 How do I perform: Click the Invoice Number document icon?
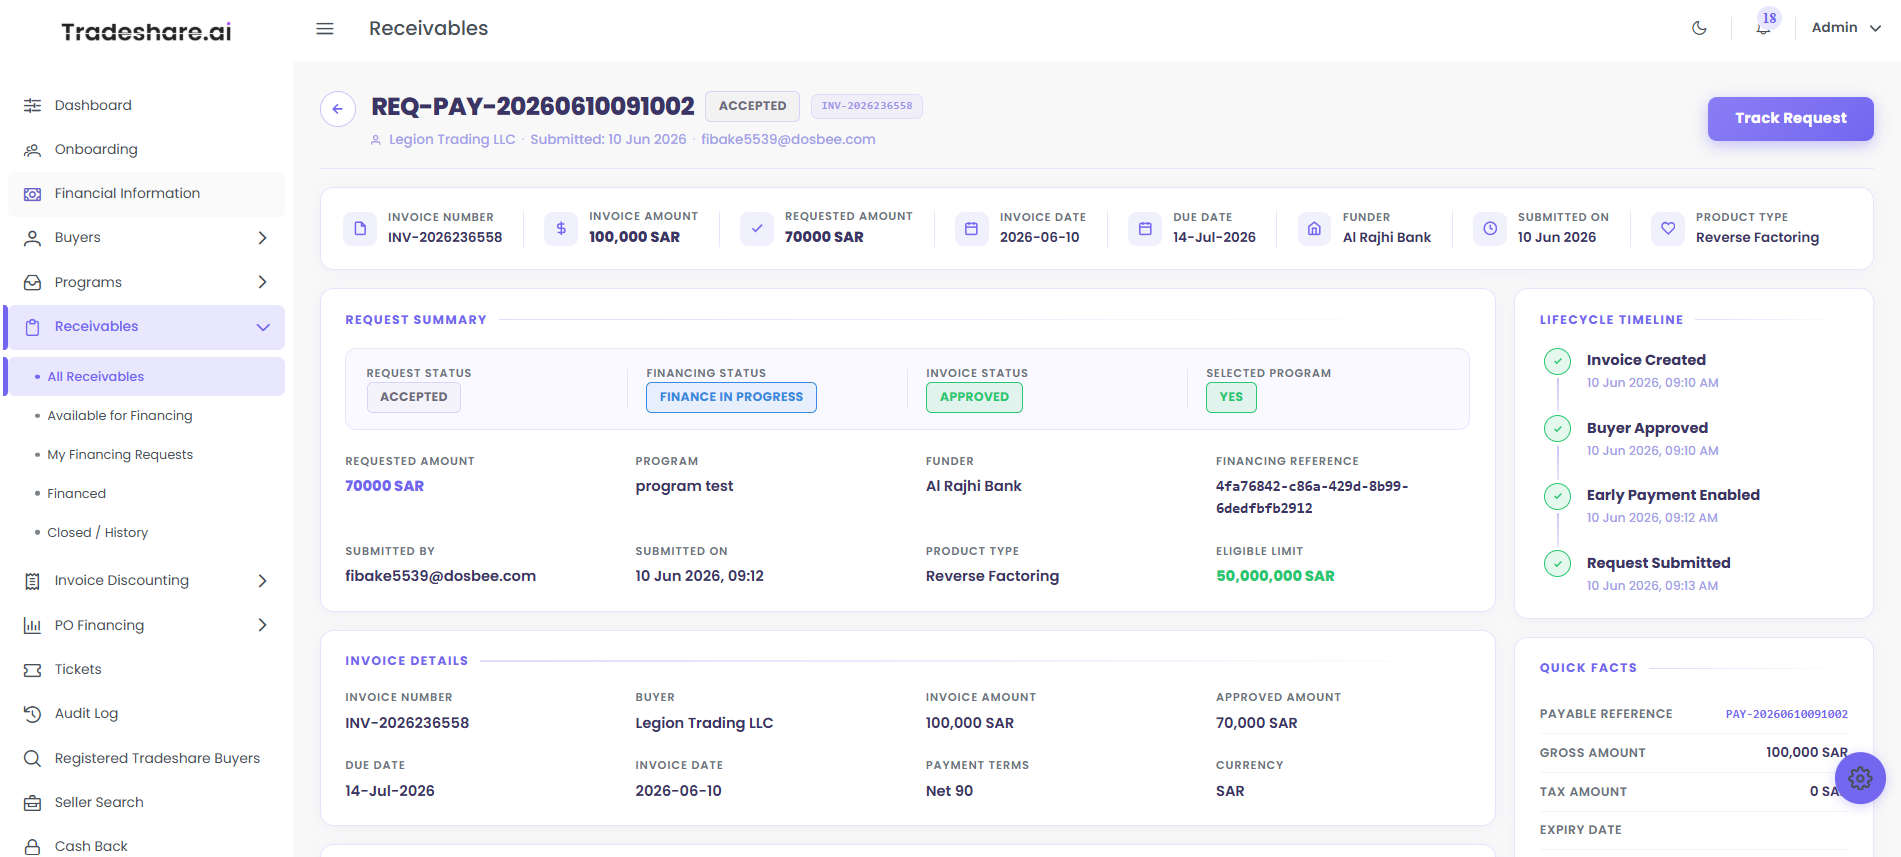click(x=360, y=229)
